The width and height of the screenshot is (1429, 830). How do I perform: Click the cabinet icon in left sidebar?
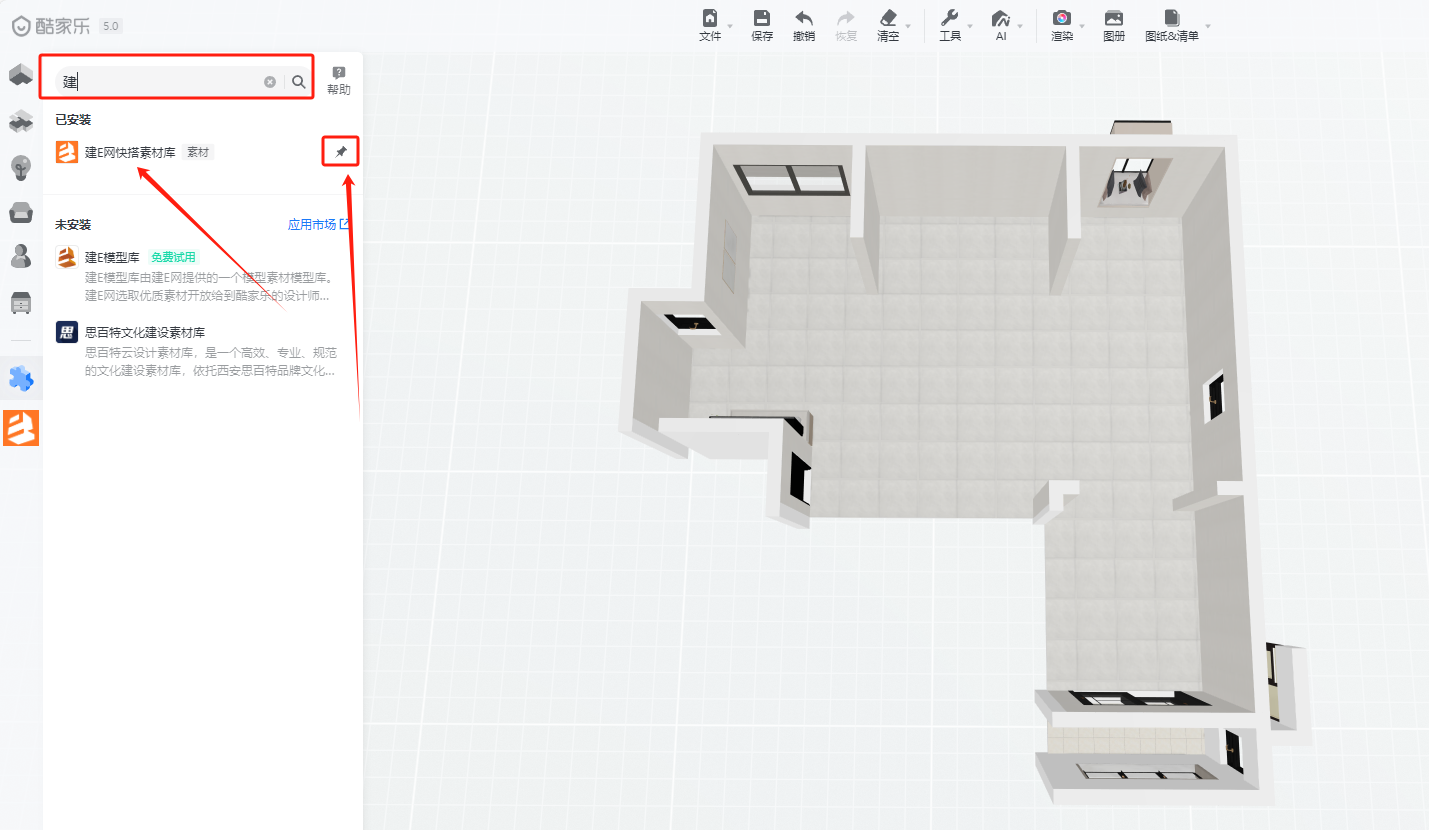point(21,302)
